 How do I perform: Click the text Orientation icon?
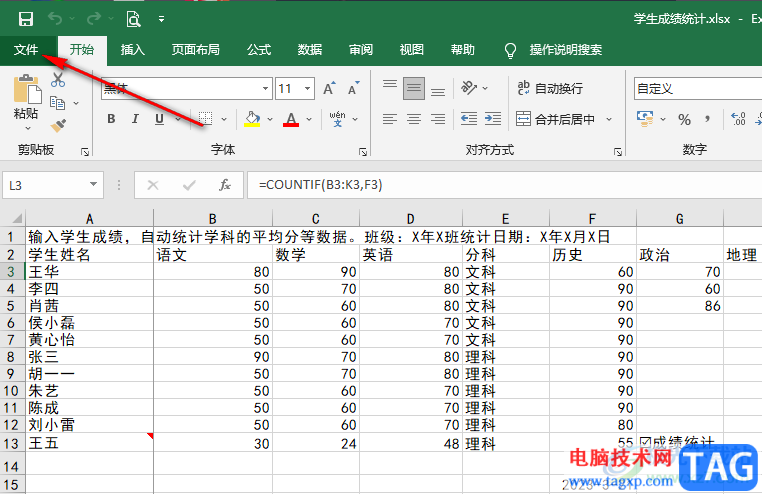pos(468,88)
